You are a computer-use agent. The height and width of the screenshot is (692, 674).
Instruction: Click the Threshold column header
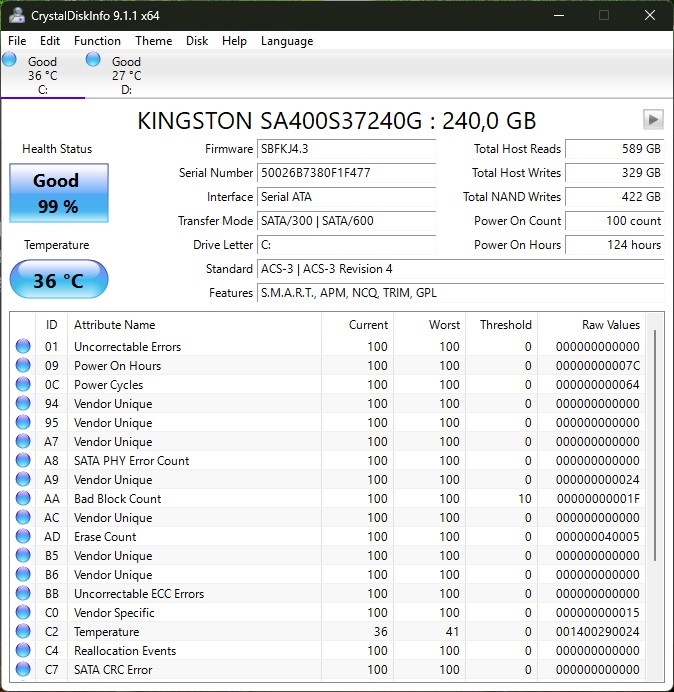(x=501, y=325)
